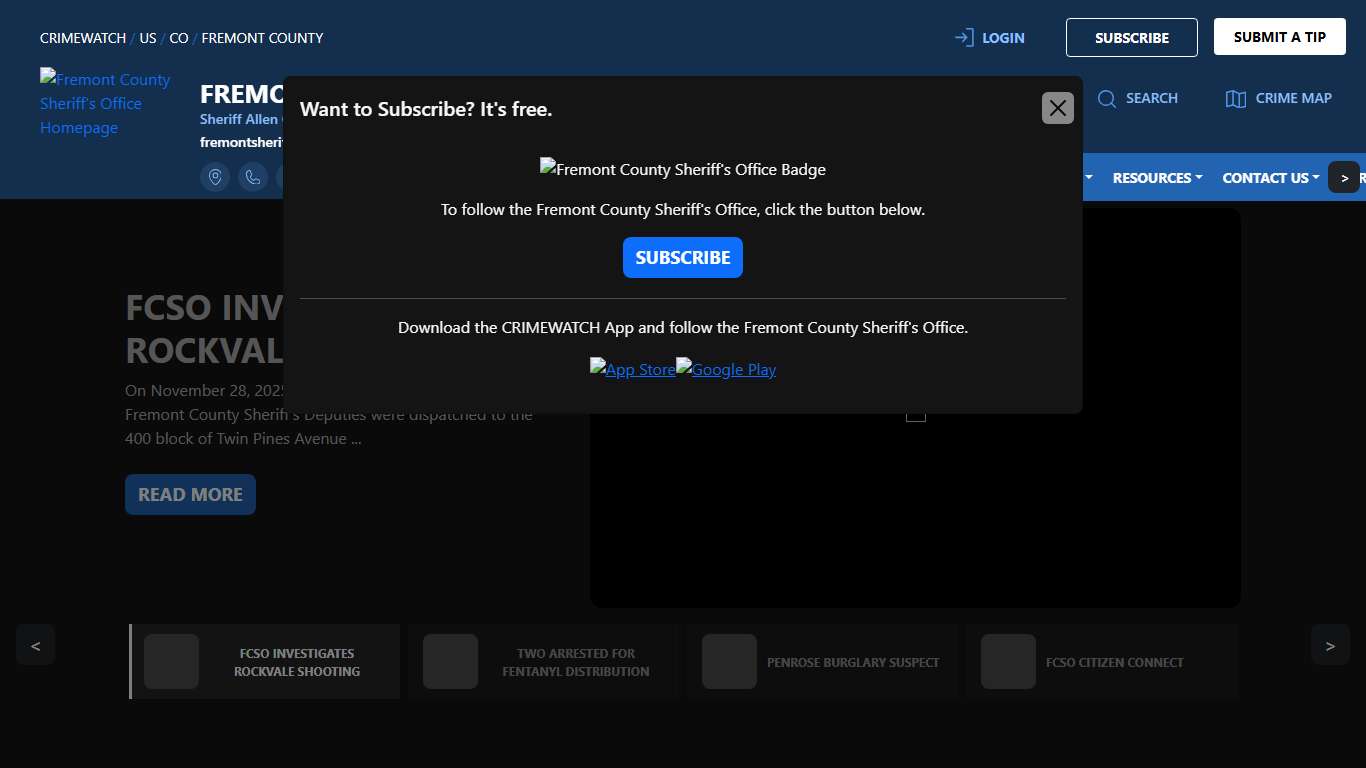
Task: Open App Store download link
Action: tap(633, 369)
